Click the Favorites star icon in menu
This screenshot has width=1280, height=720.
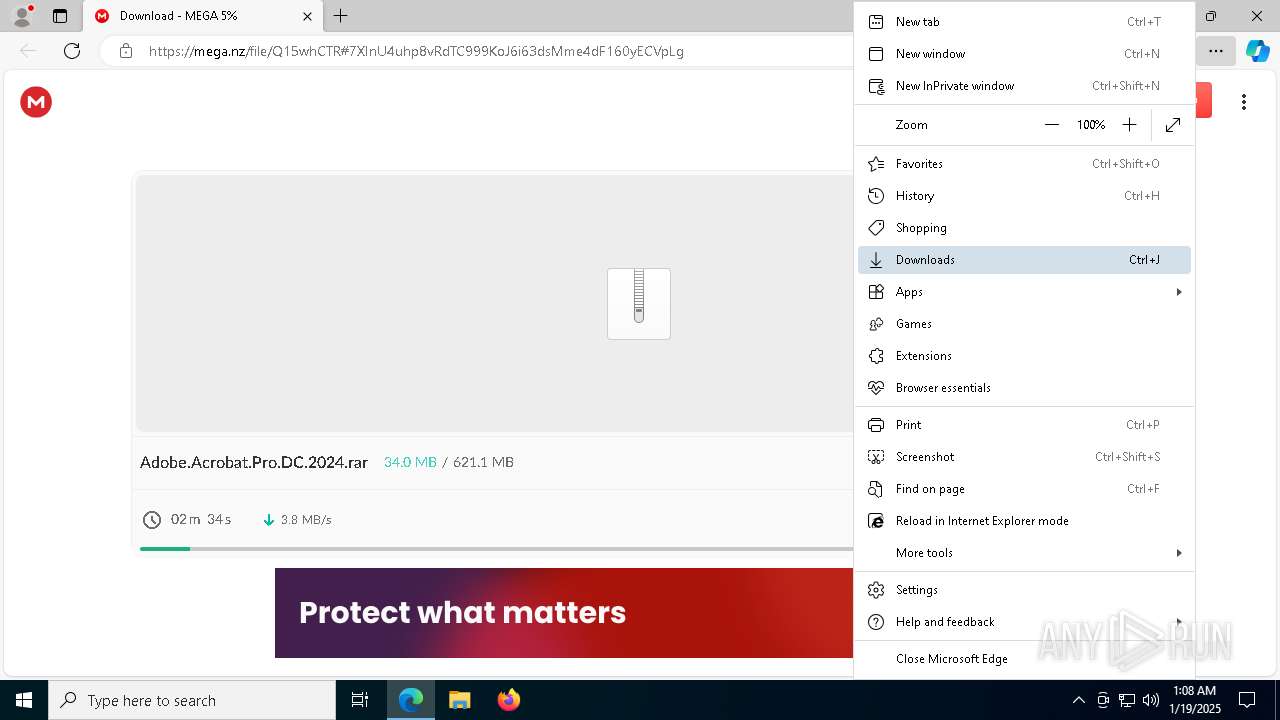pyautogui.click(x=876, y=164)
